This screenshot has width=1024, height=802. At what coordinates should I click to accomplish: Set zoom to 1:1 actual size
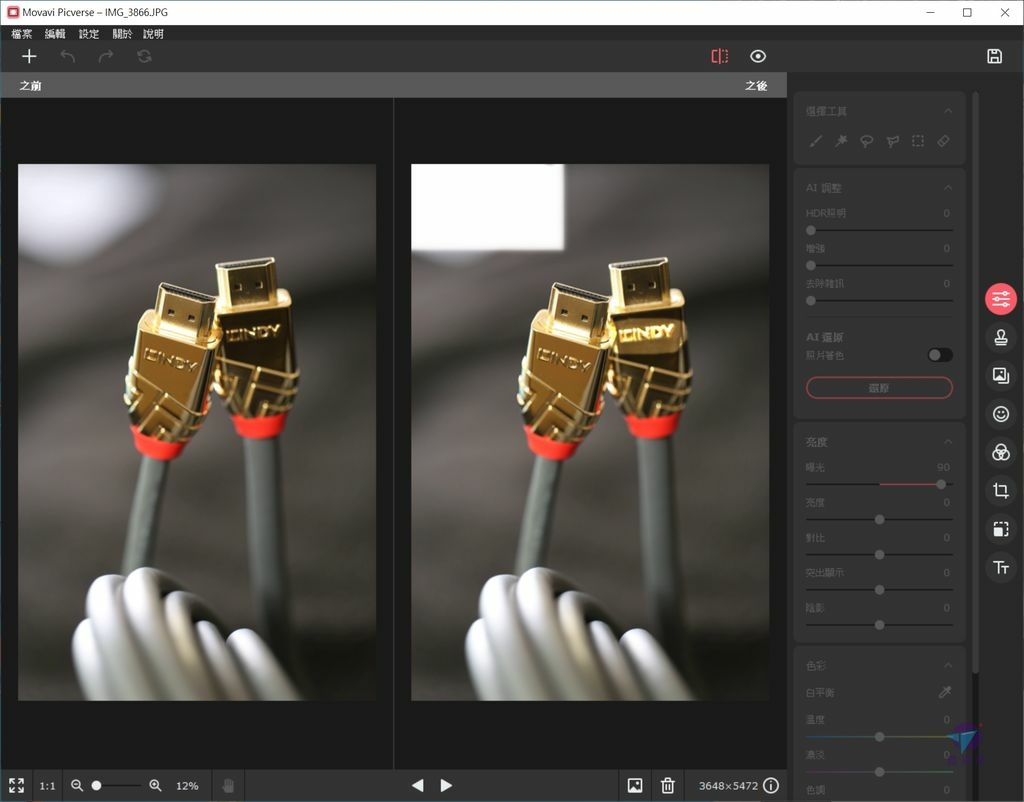coord(47,786)
